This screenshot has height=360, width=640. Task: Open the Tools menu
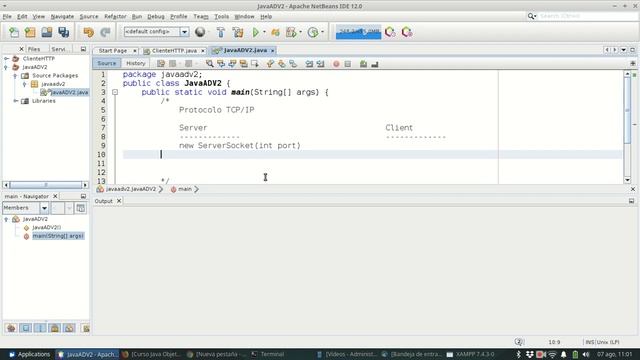221,16
